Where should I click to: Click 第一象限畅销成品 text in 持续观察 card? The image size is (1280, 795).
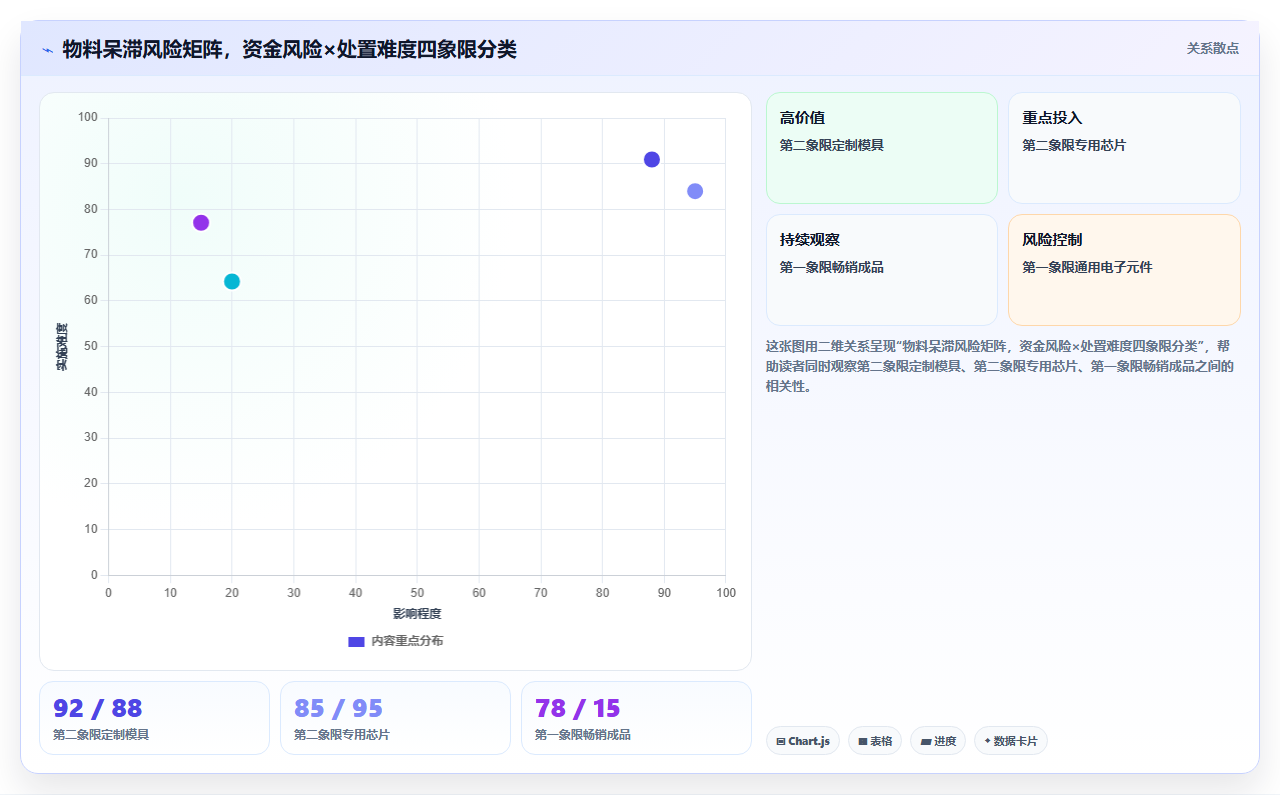[832, 267]
